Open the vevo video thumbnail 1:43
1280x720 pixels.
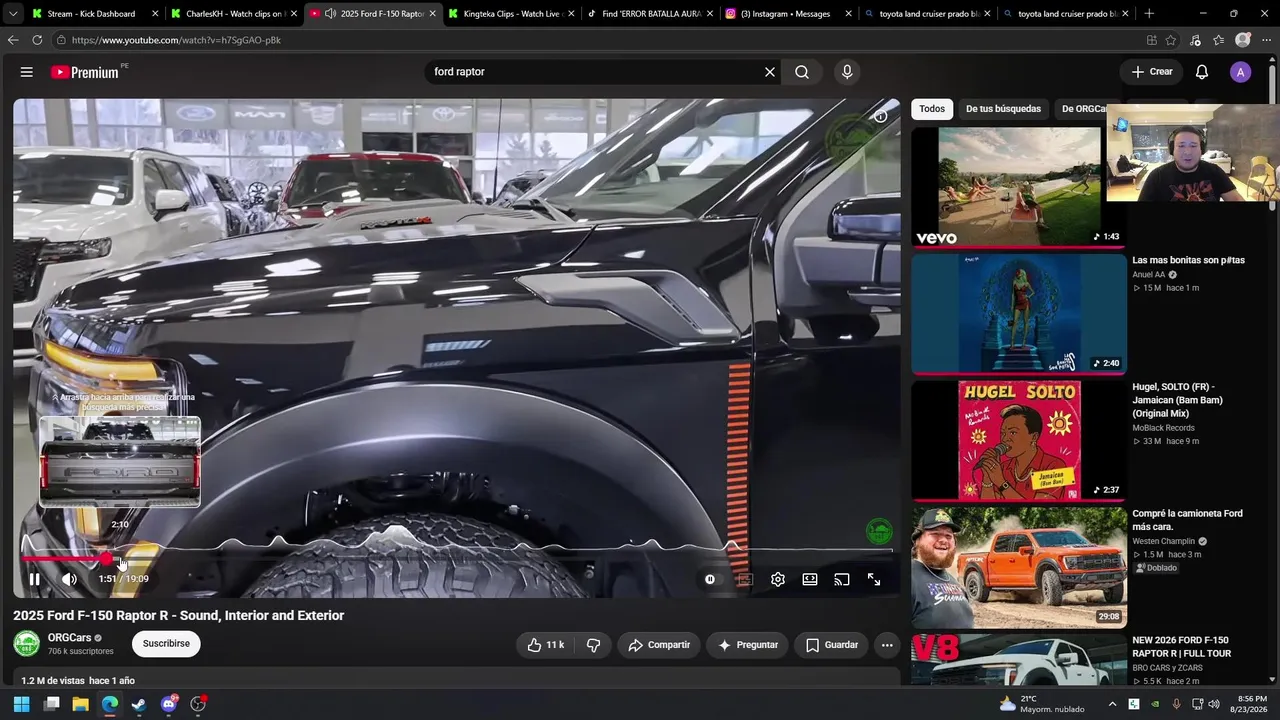(1019, 186)
